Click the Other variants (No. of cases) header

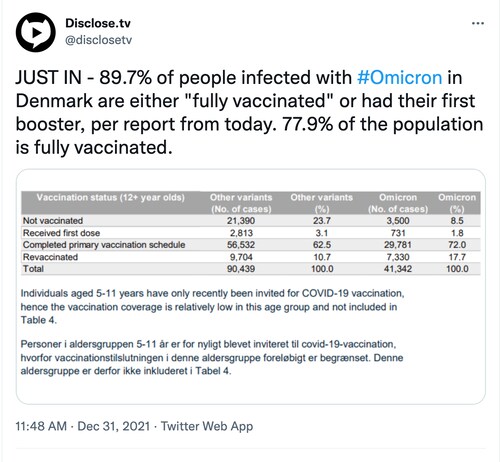[x=241, y=203]
